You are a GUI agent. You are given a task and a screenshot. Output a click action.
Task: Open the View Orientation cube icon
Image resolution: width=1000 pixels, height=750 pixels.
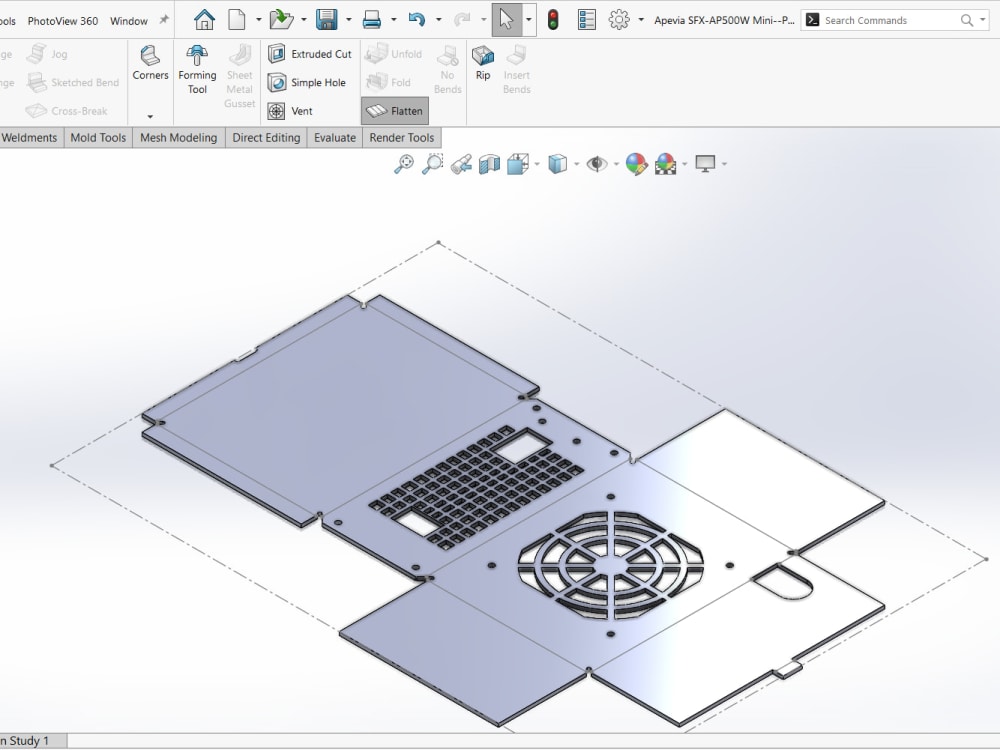518,164
